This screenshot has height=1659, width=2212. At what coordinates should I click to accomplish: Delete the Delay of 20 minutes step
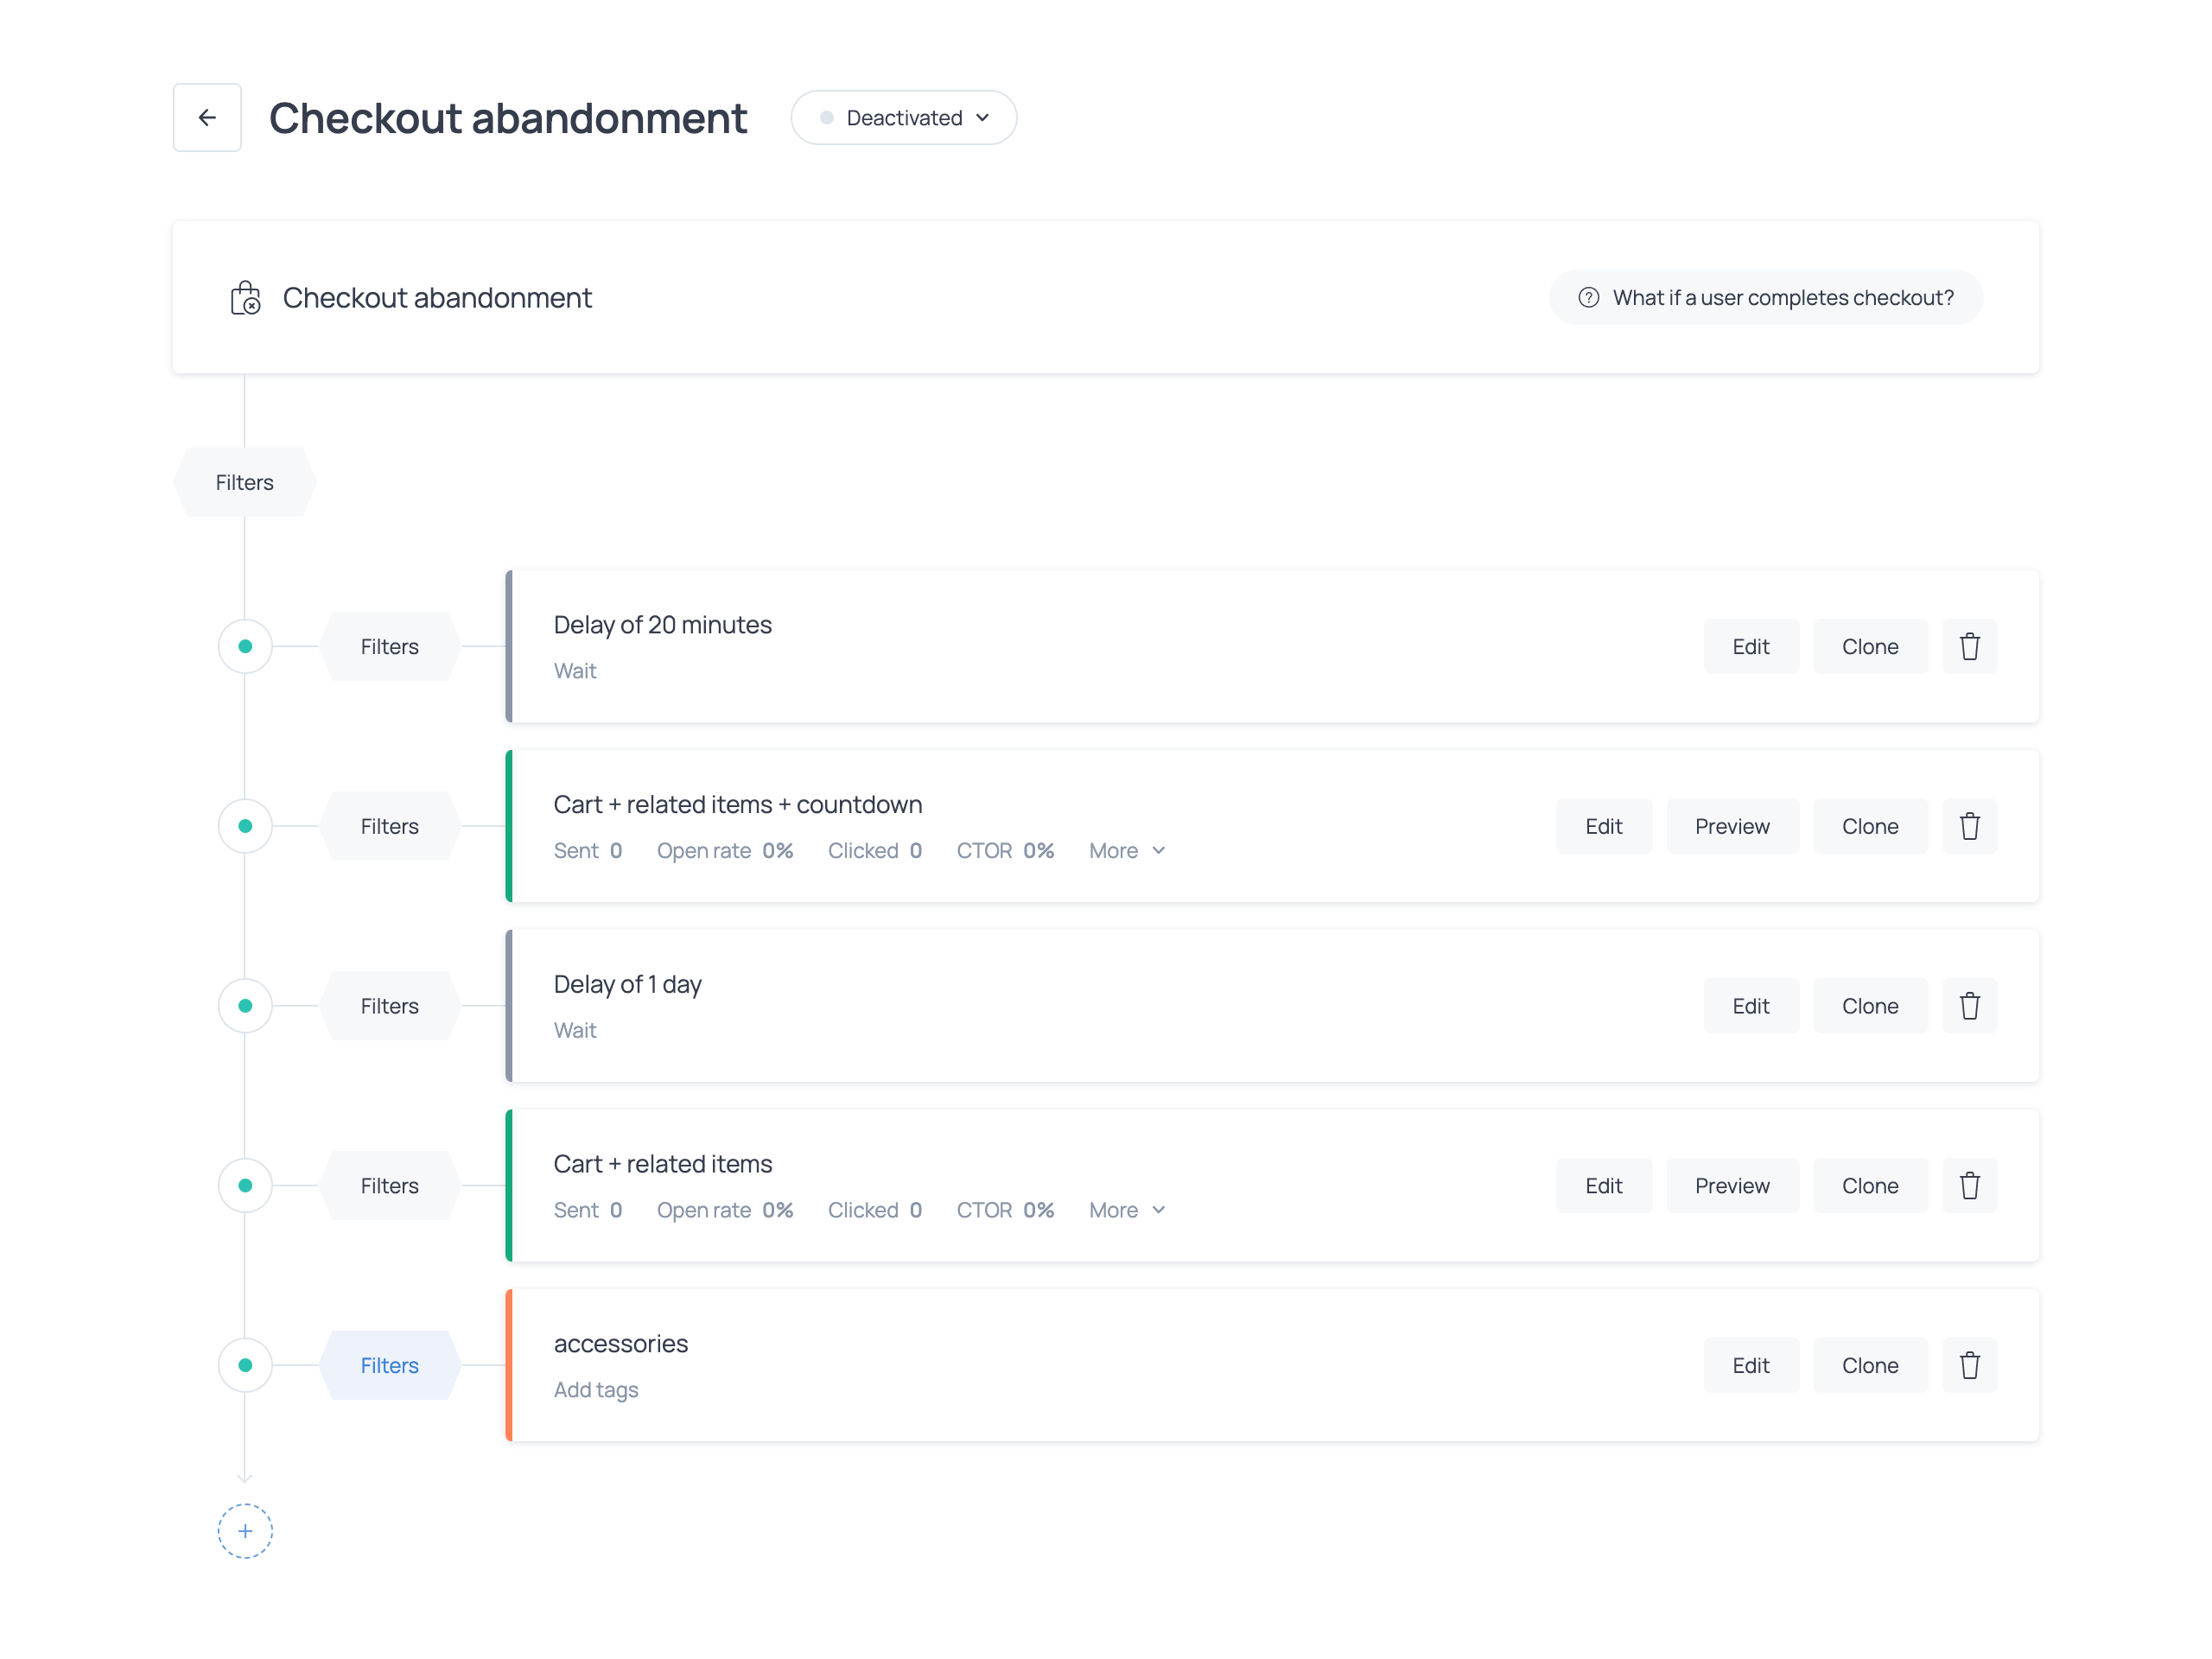pos(1969,647)
